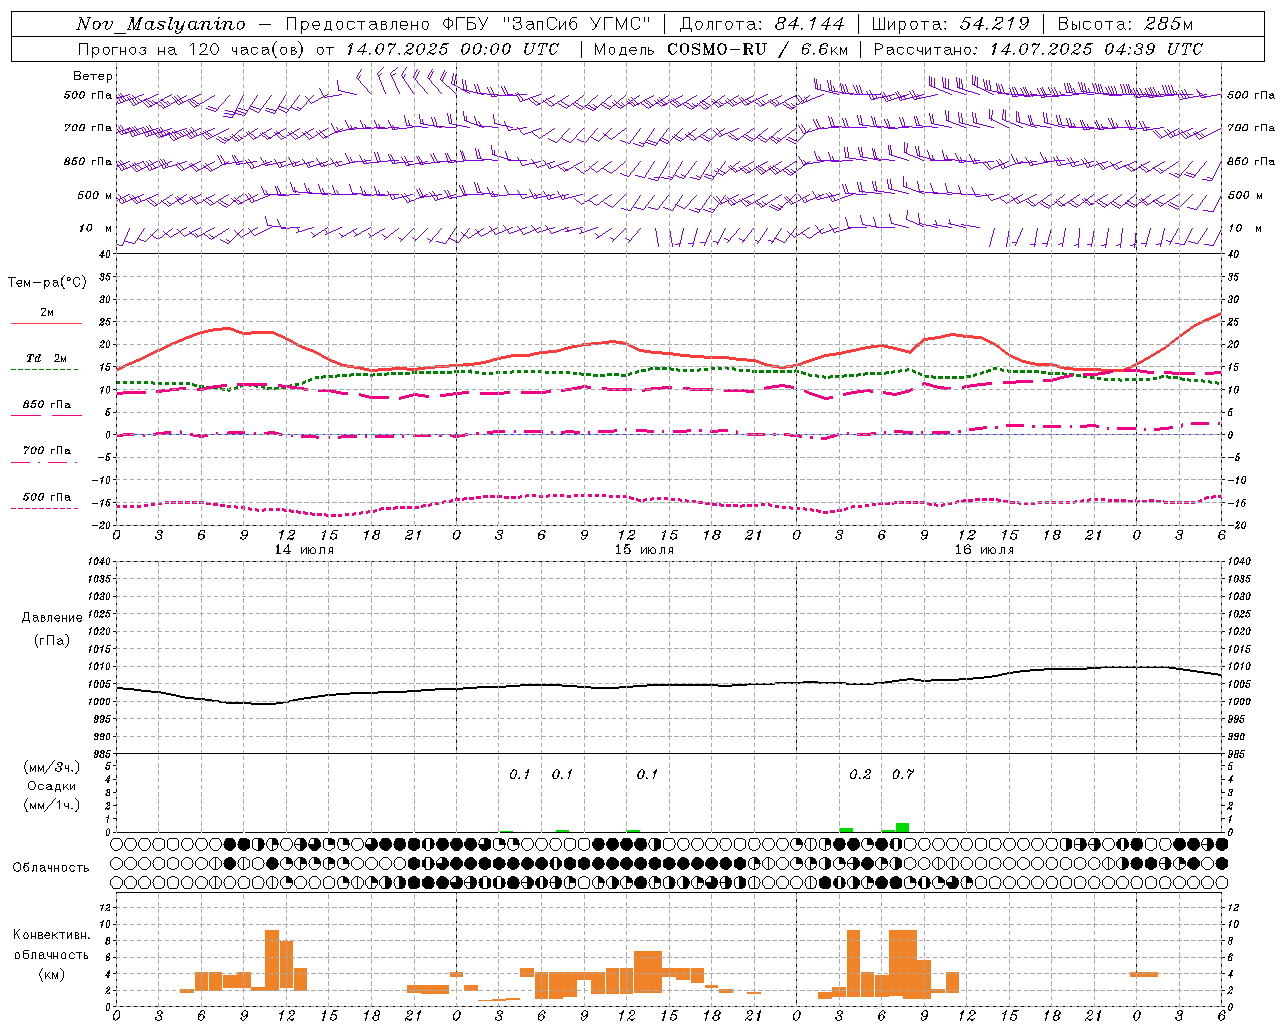Click the solid red line sample under 2м
Screen dimensions: 1280x1024
(x=46, y=323)
